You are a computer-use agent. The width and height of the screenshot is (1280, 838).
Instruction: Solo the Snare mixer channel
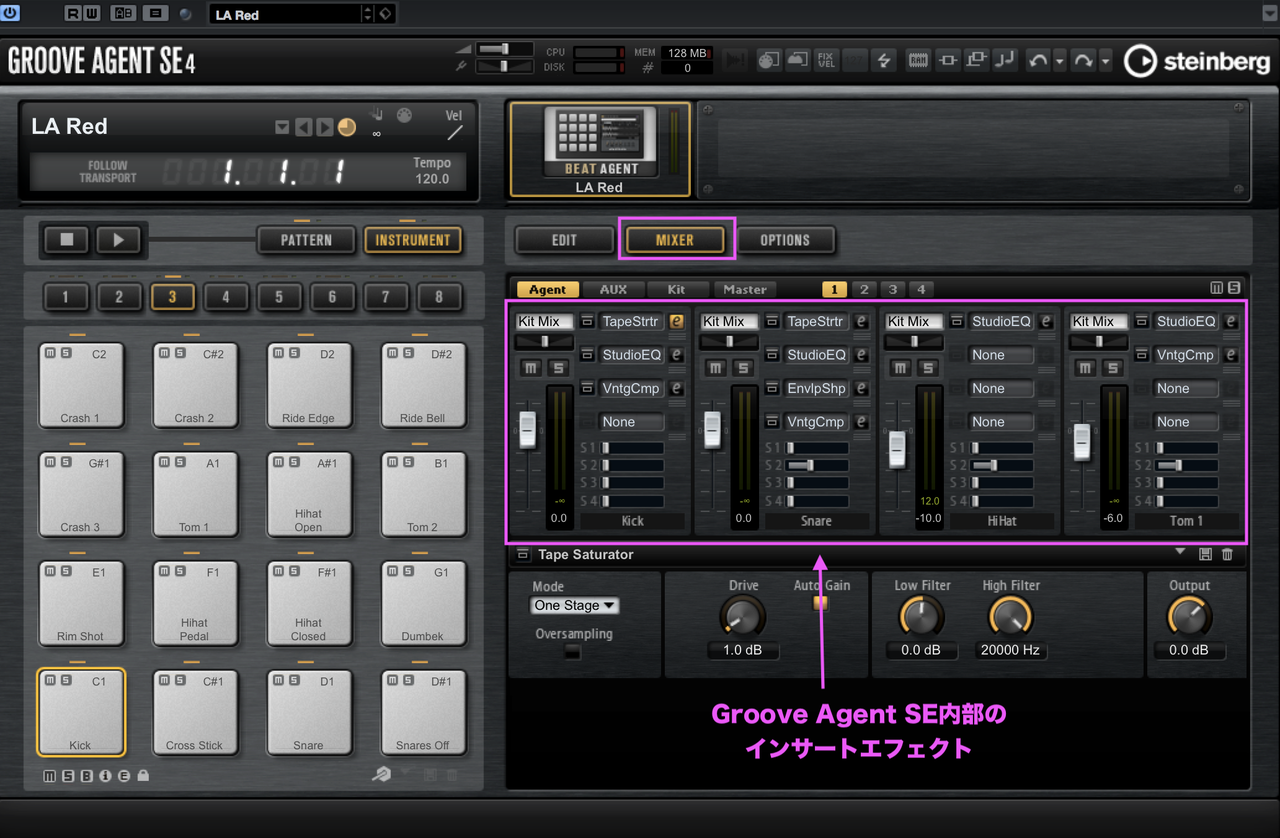(x=742, y=367)
